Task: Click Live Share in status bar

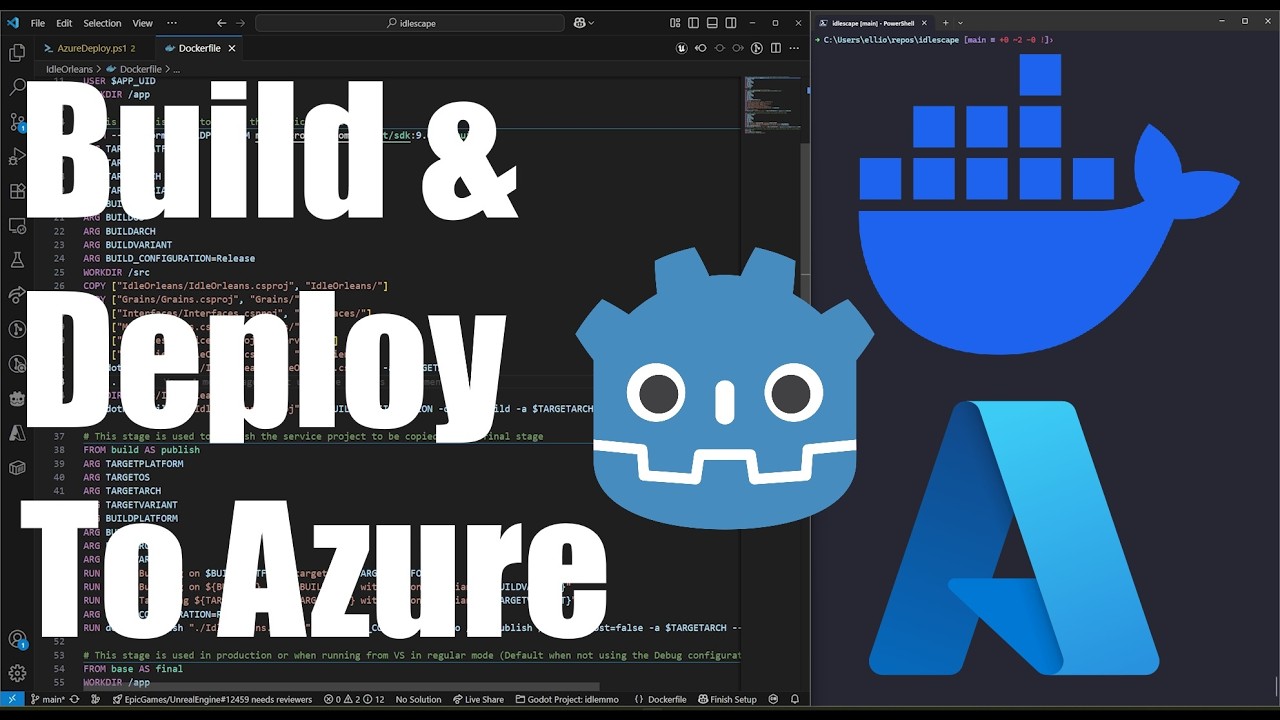Action: point(478,699)
